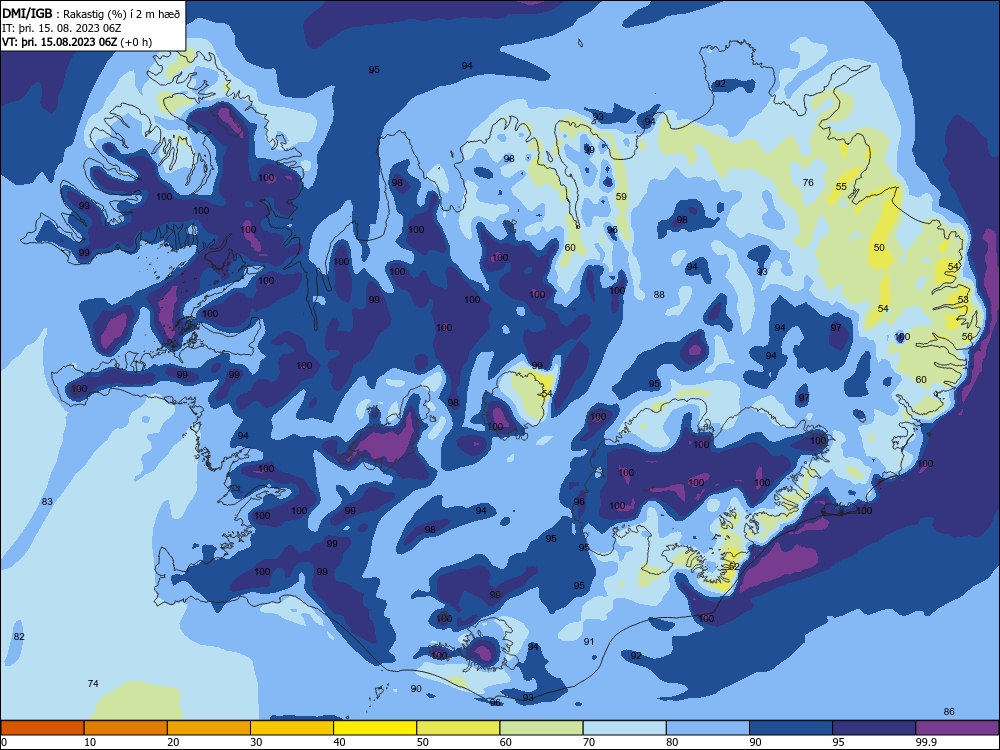Viewport: 1000px width, 750px height.
Task: Click the map value '56' on the map
Action: click(967, 337)
